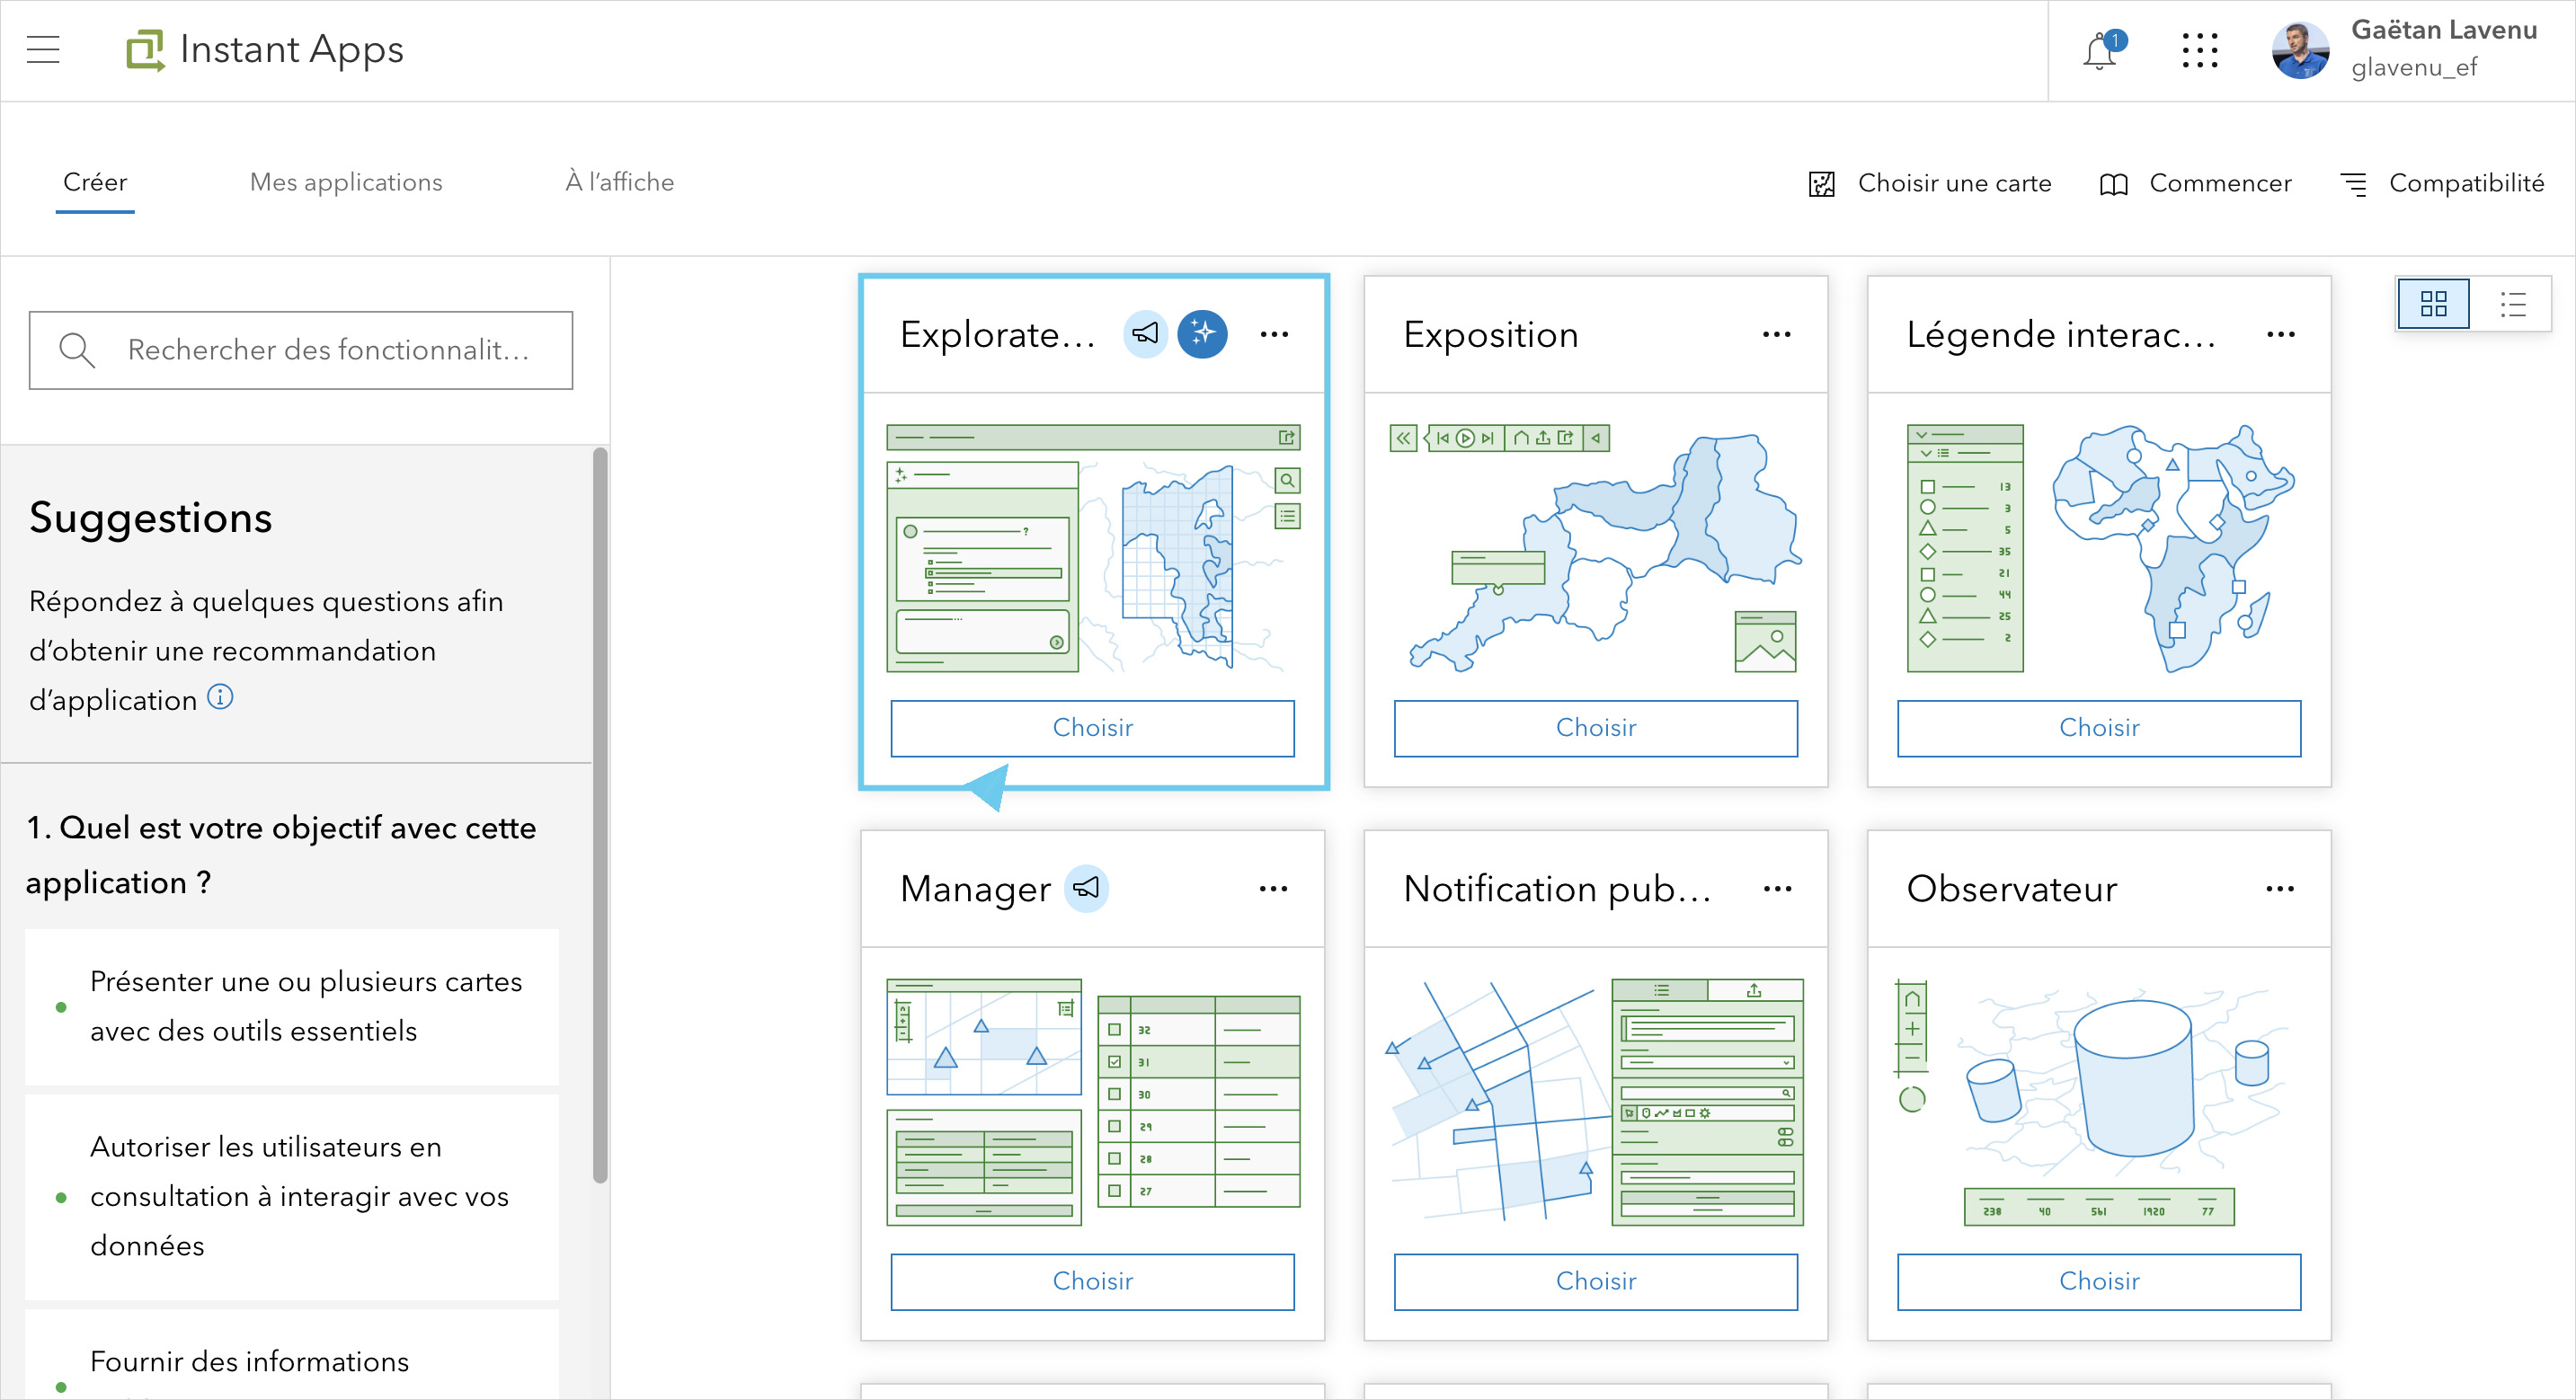Switch to À l'affiche tab
The height and width of the screenshot is (1400, 2576).
point(619,182)
